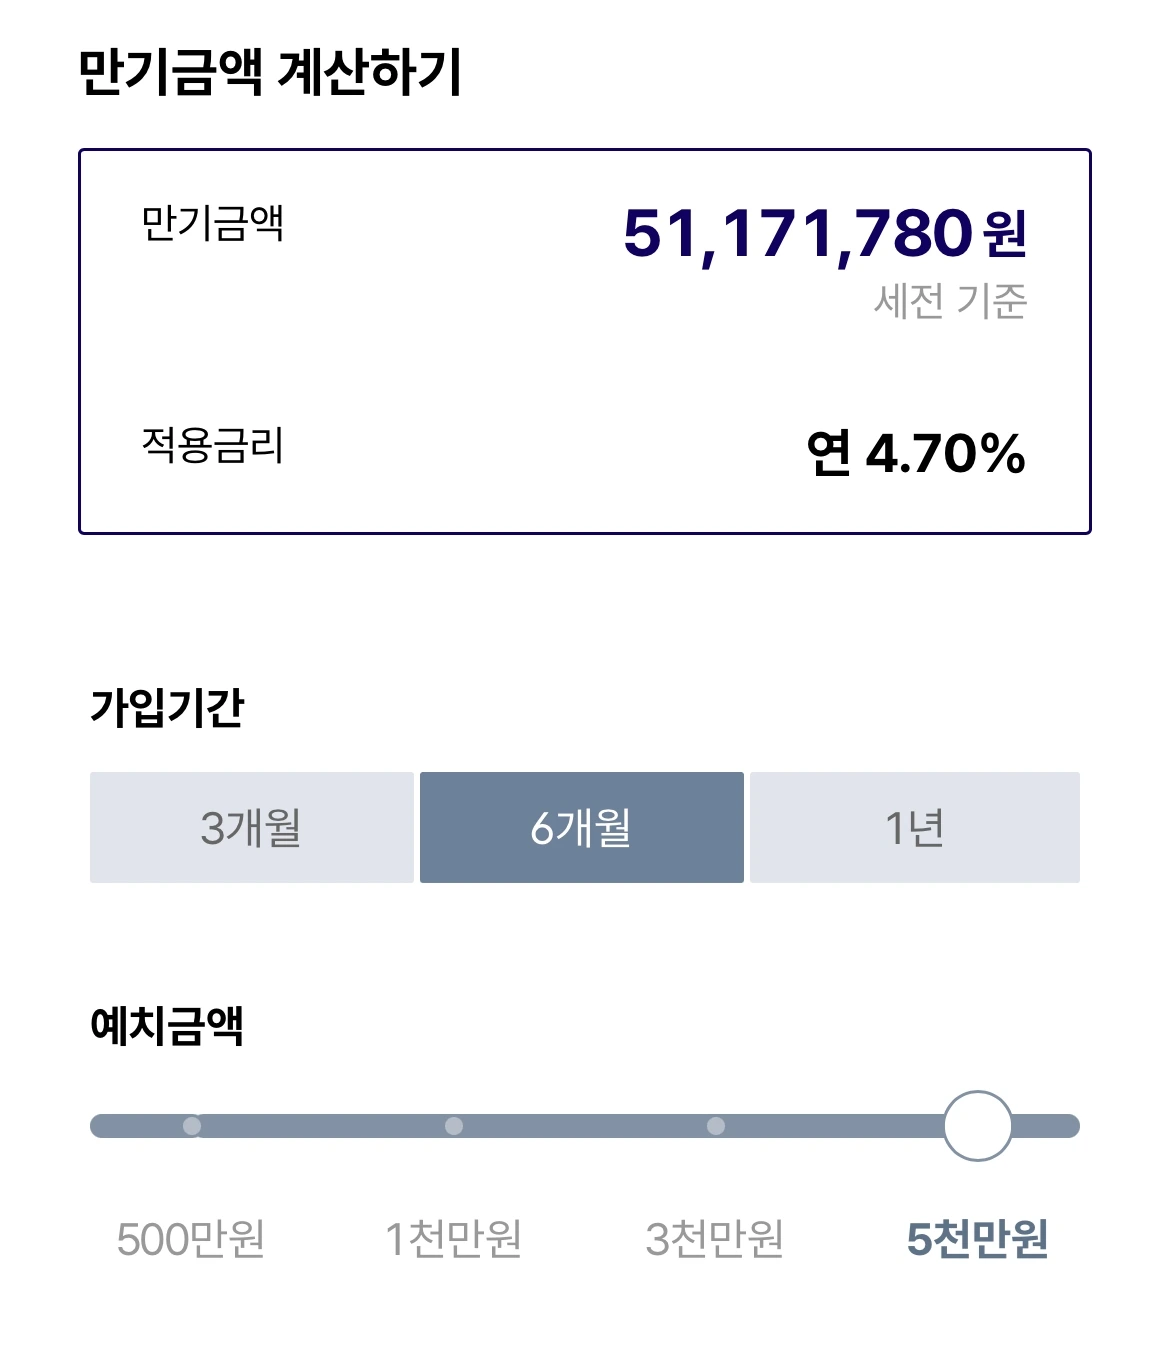Click the 1천만원 label below the slider
The width and height of the screenshot is (1170, 1348).
tap(453, 1240)
